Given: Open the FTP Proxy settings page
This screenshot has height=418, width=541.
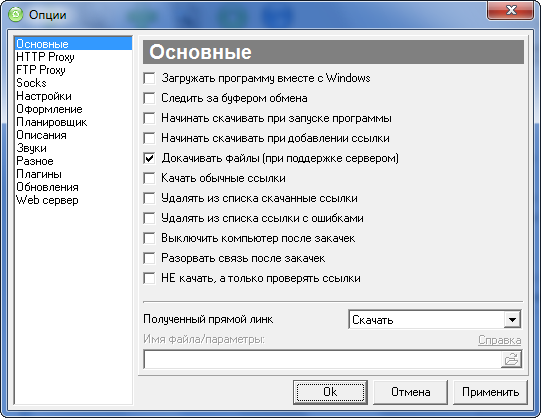Looking at the screenshot, I should (x=73, y=70).
